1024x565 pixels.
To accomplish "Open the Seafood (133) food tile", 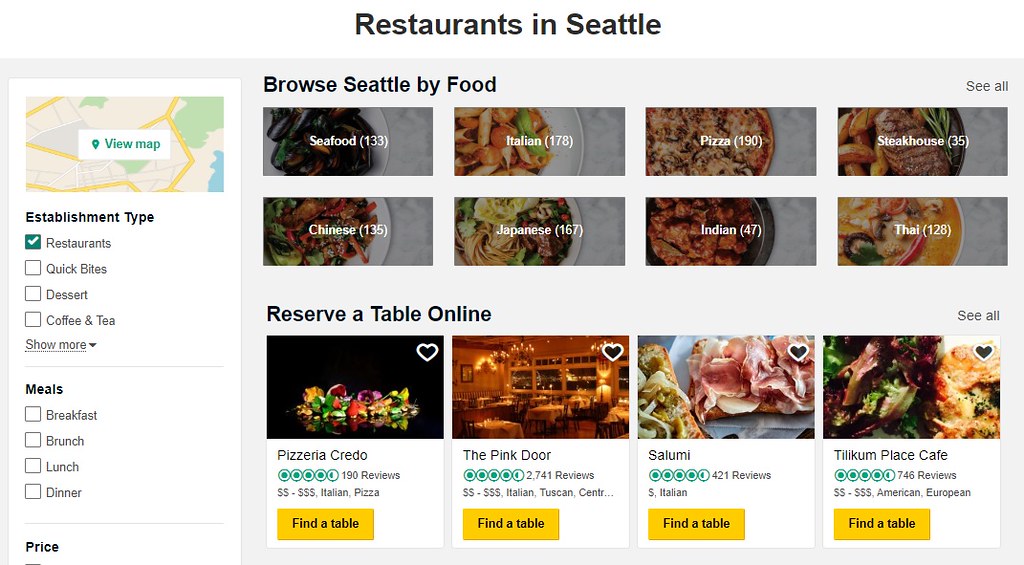I will point(348,141).
